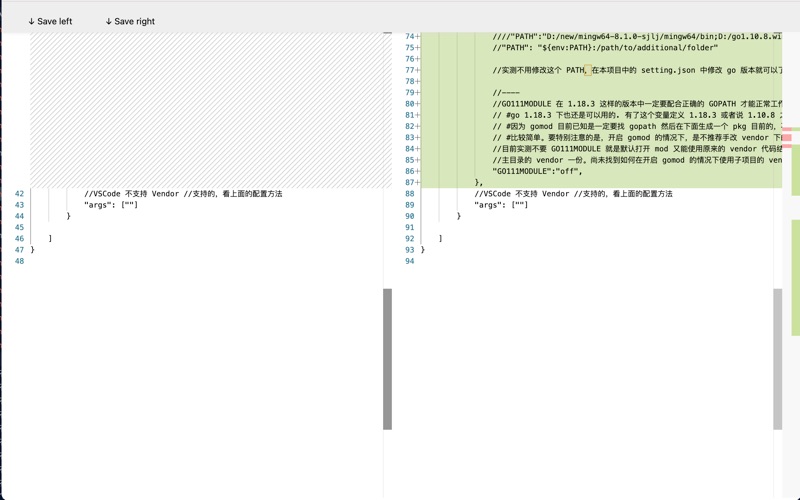Click line number 48 in the left pane
This screenshot has height=500, width=800.
19,261
